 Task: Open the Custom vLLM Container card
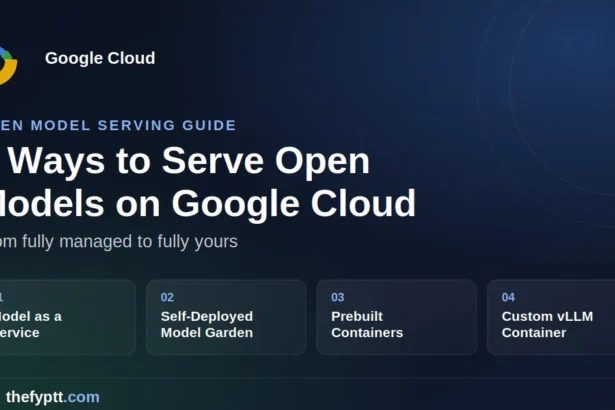pyautogui.click(x=551, y=317)
